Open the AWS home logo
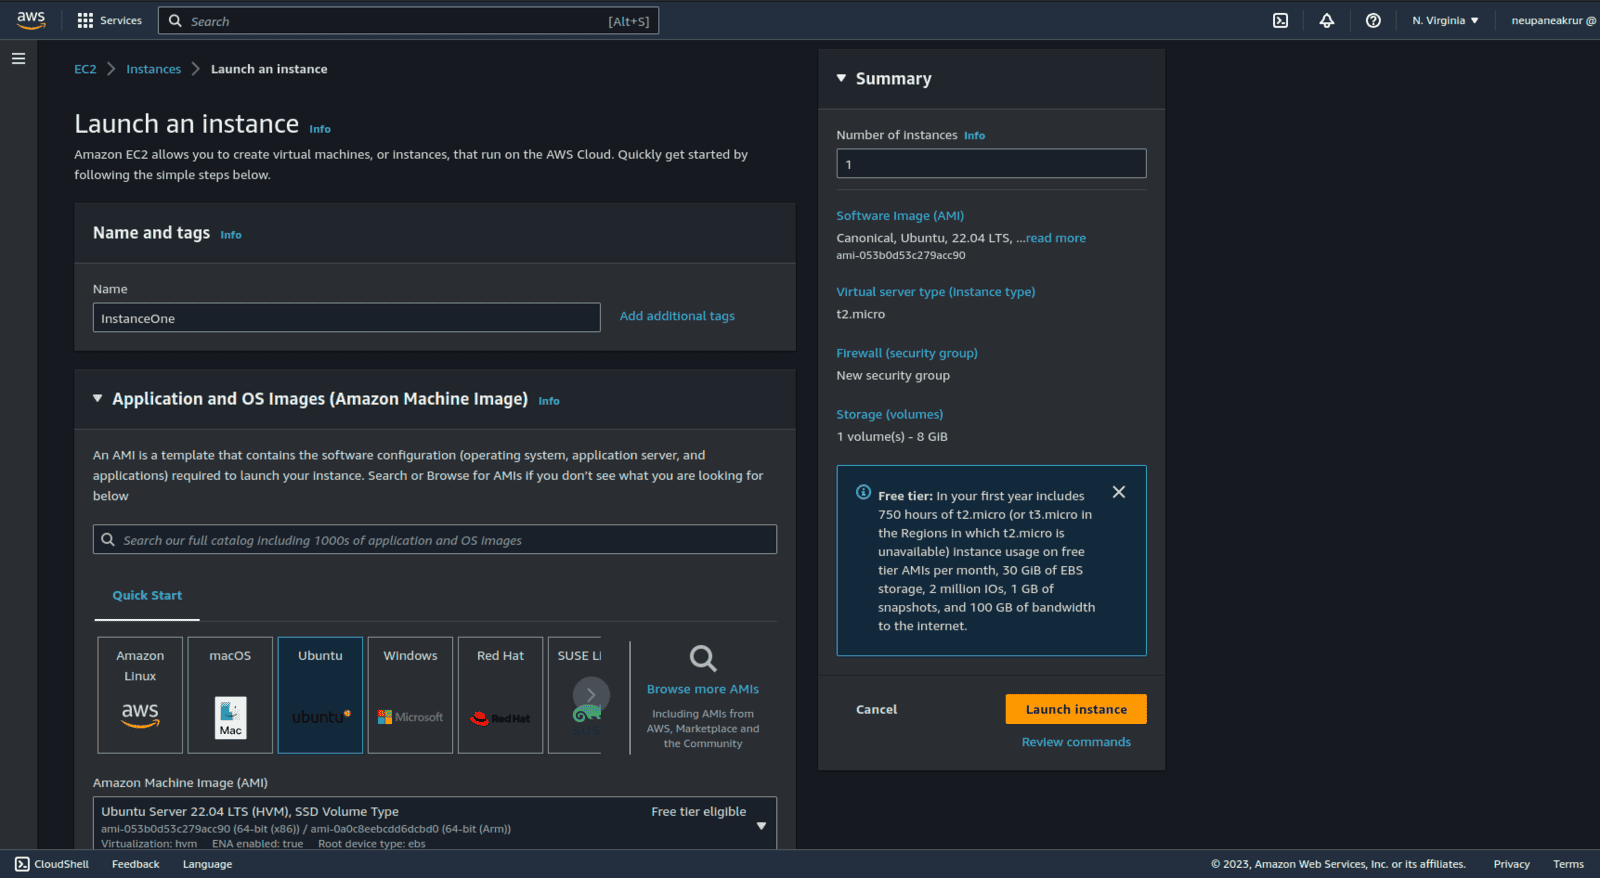Viewport: 1600px width, 878px height. coord(31,20)
